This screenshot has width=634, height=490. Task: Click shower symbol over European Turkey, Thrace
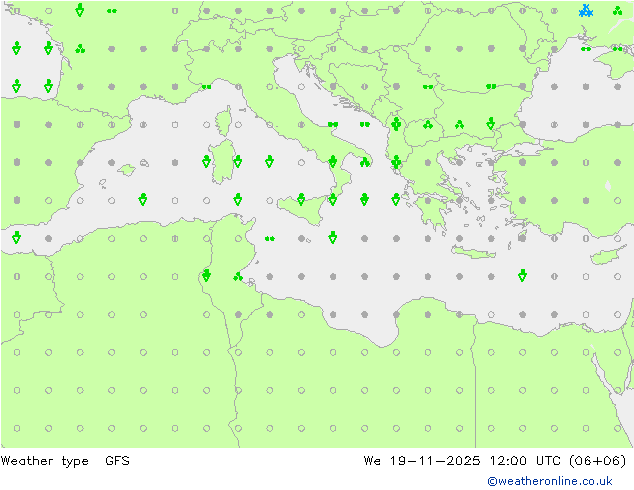click(x=491, y=123)
